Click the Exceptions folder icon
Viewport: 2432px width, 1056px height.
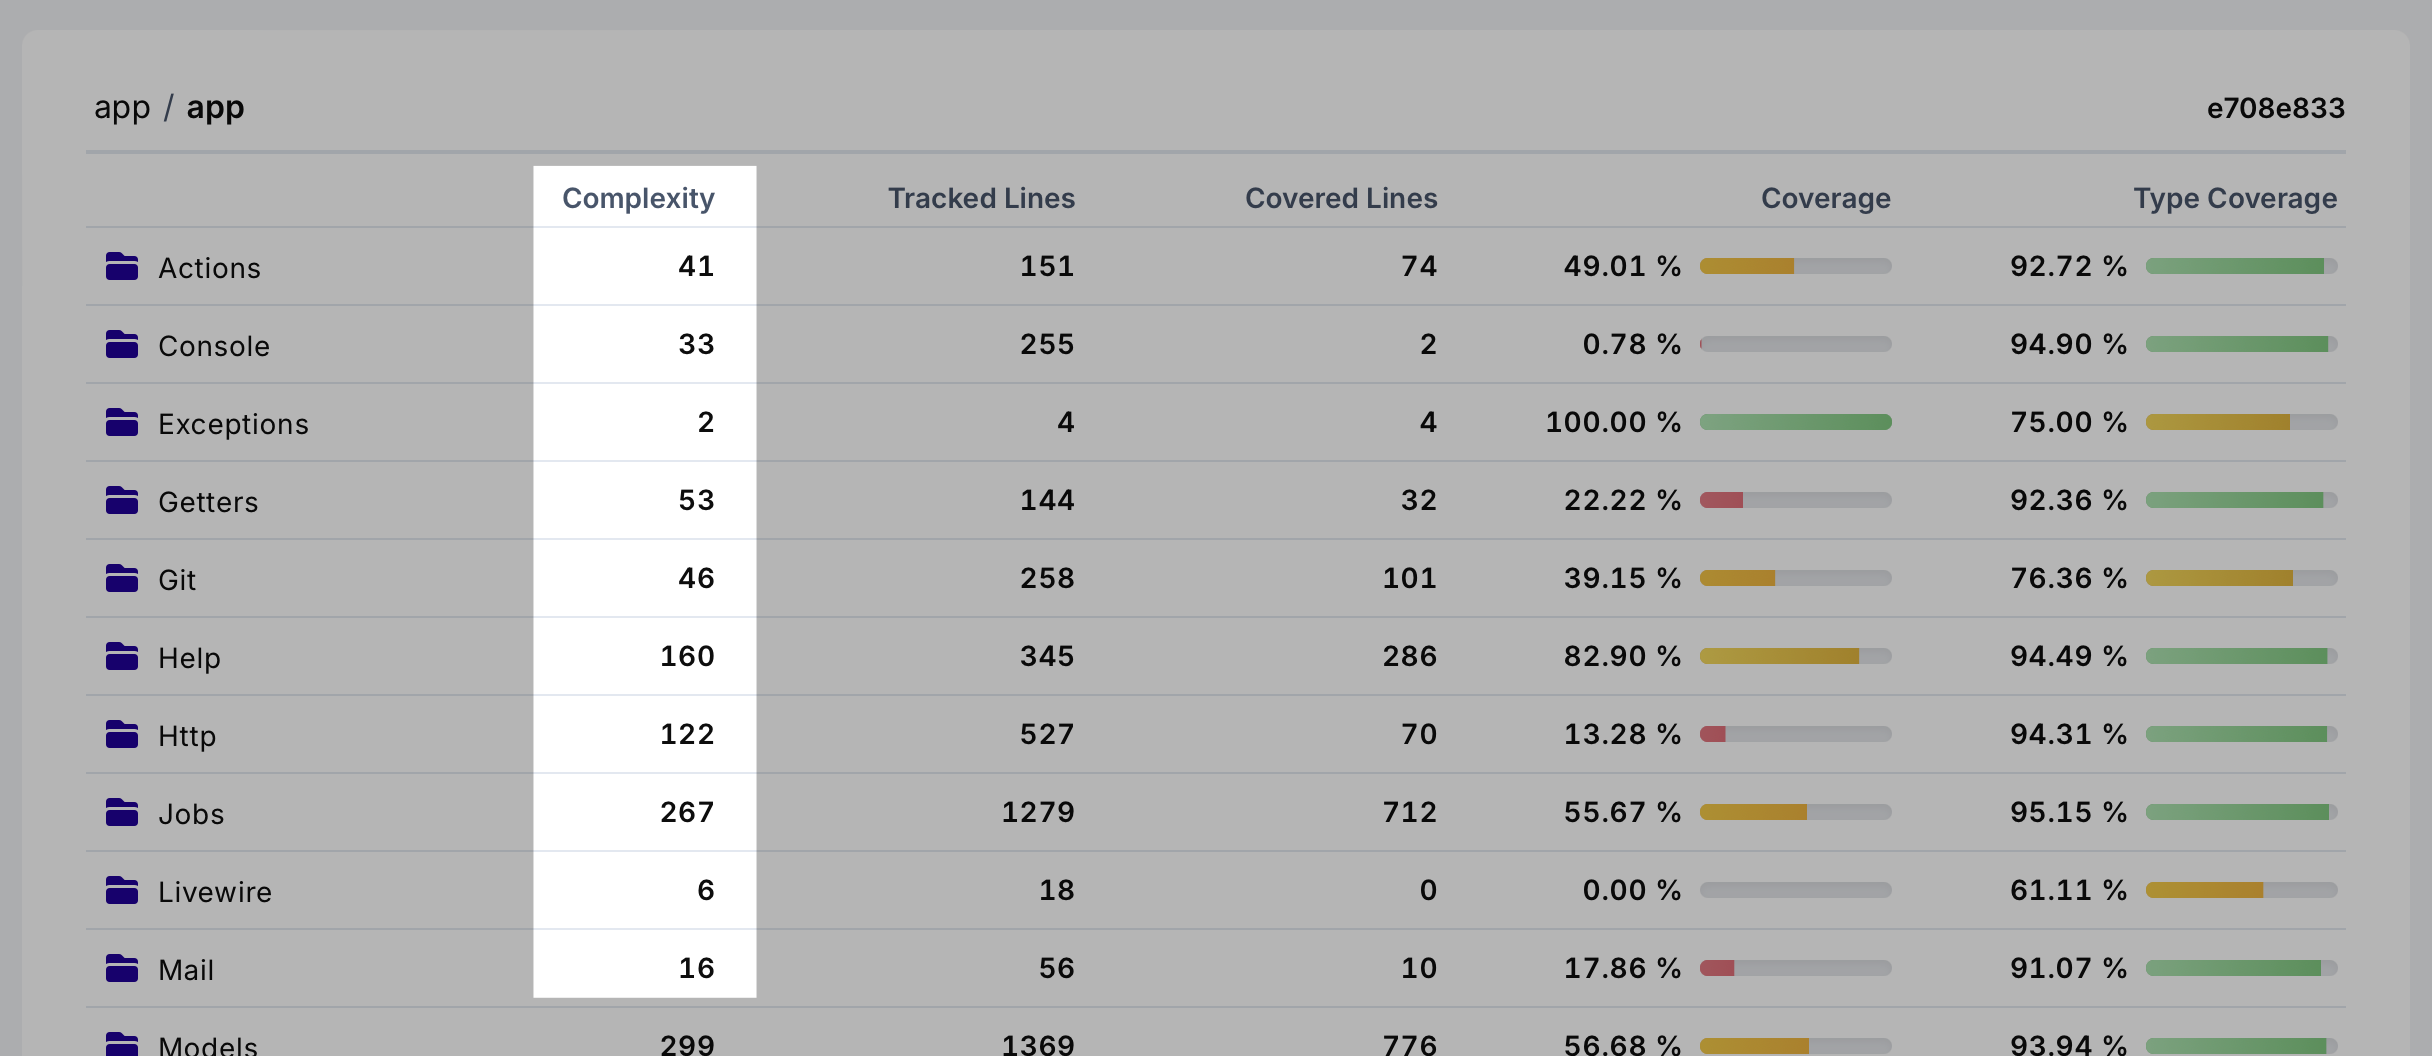(122, 423)
